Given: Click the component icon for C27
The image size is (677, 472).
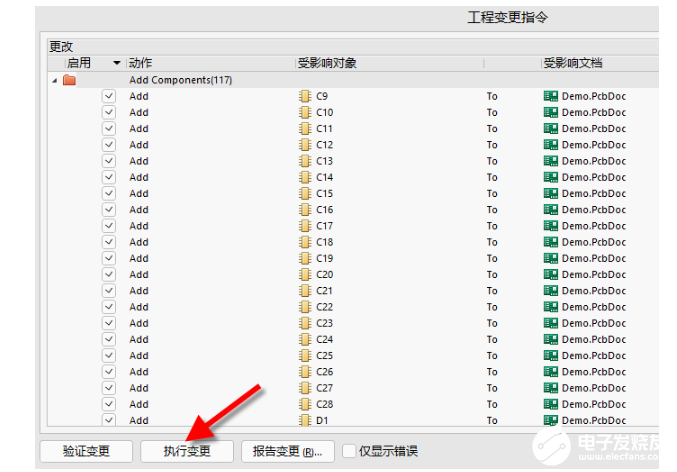Looking at the screenshot, I should [305, 388].
